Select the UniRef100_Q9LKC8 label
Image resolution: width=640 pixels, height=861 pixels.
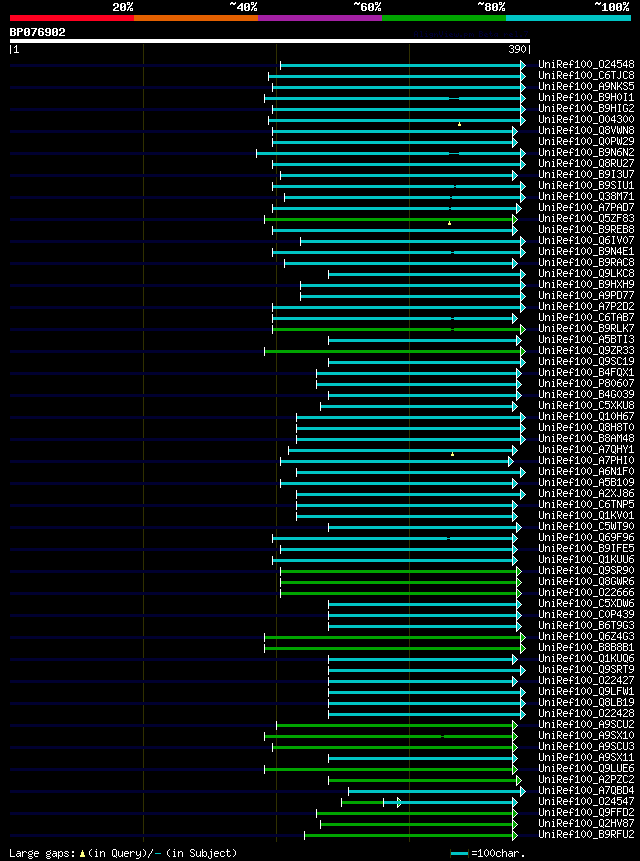(x=586, y=273)
